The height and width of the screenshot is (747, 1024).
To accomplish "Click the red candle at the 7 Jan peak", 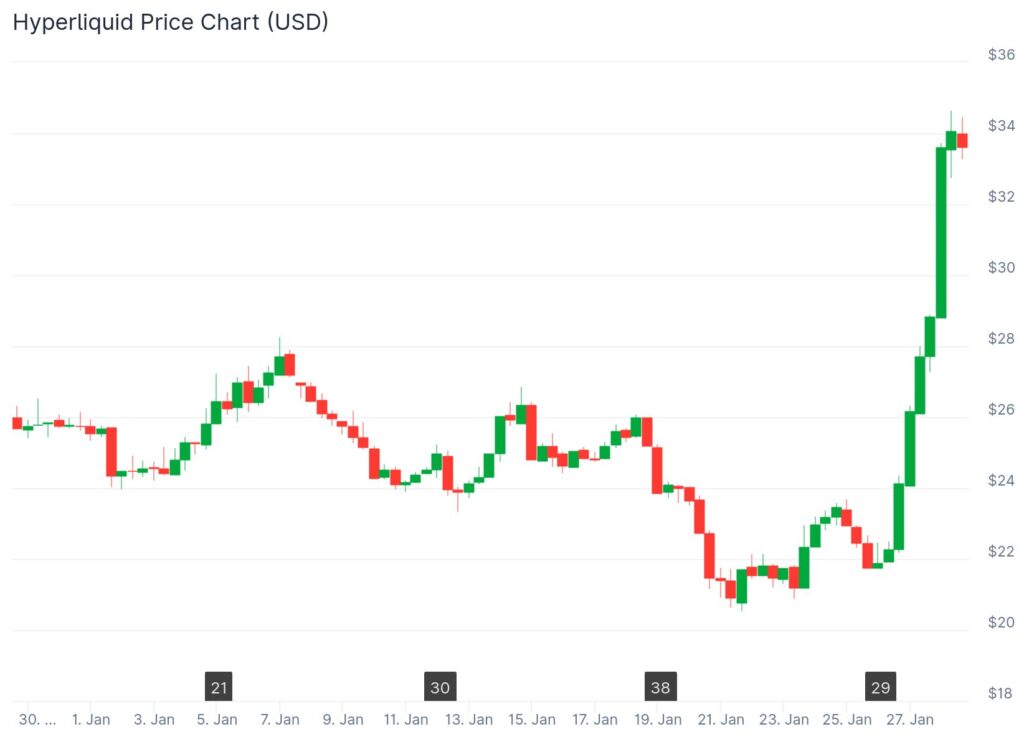I will [289, 364].
